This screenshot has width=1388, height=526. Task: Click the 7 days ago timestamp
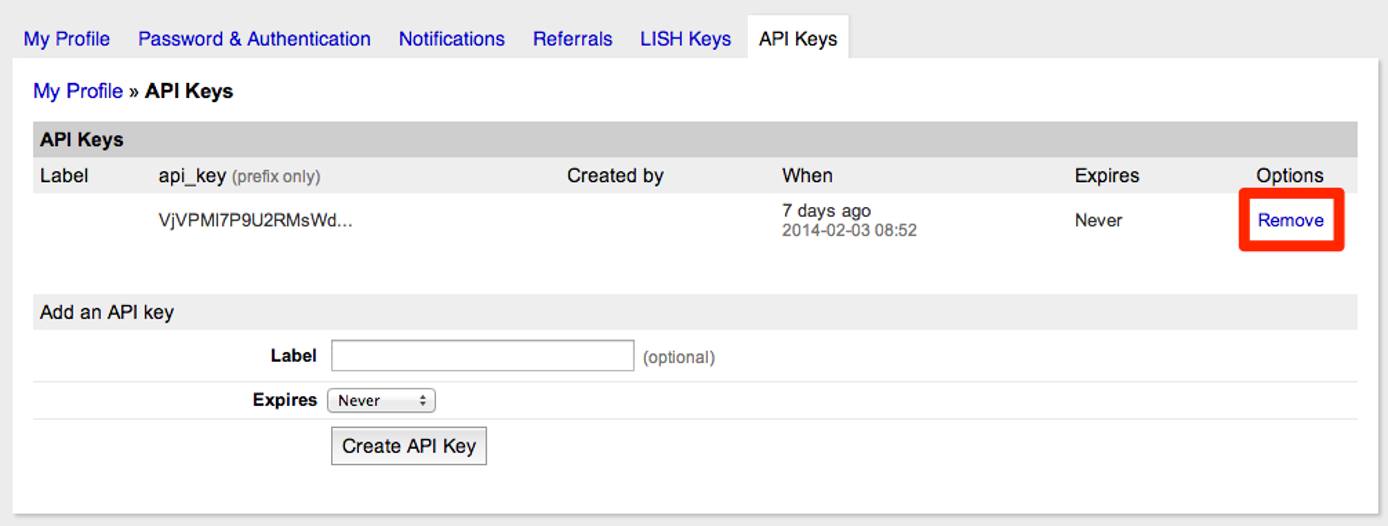pos(826,211)
